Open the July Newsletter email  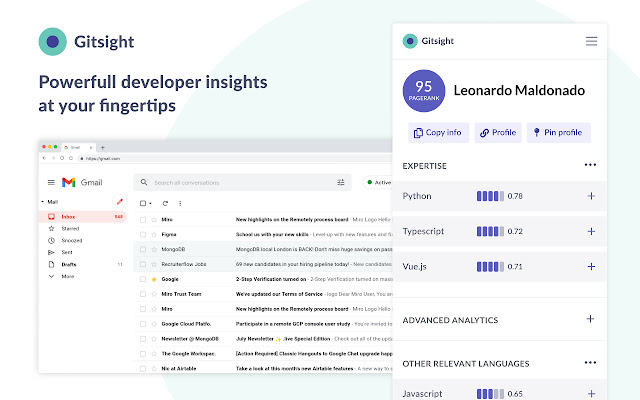point(263,339)
